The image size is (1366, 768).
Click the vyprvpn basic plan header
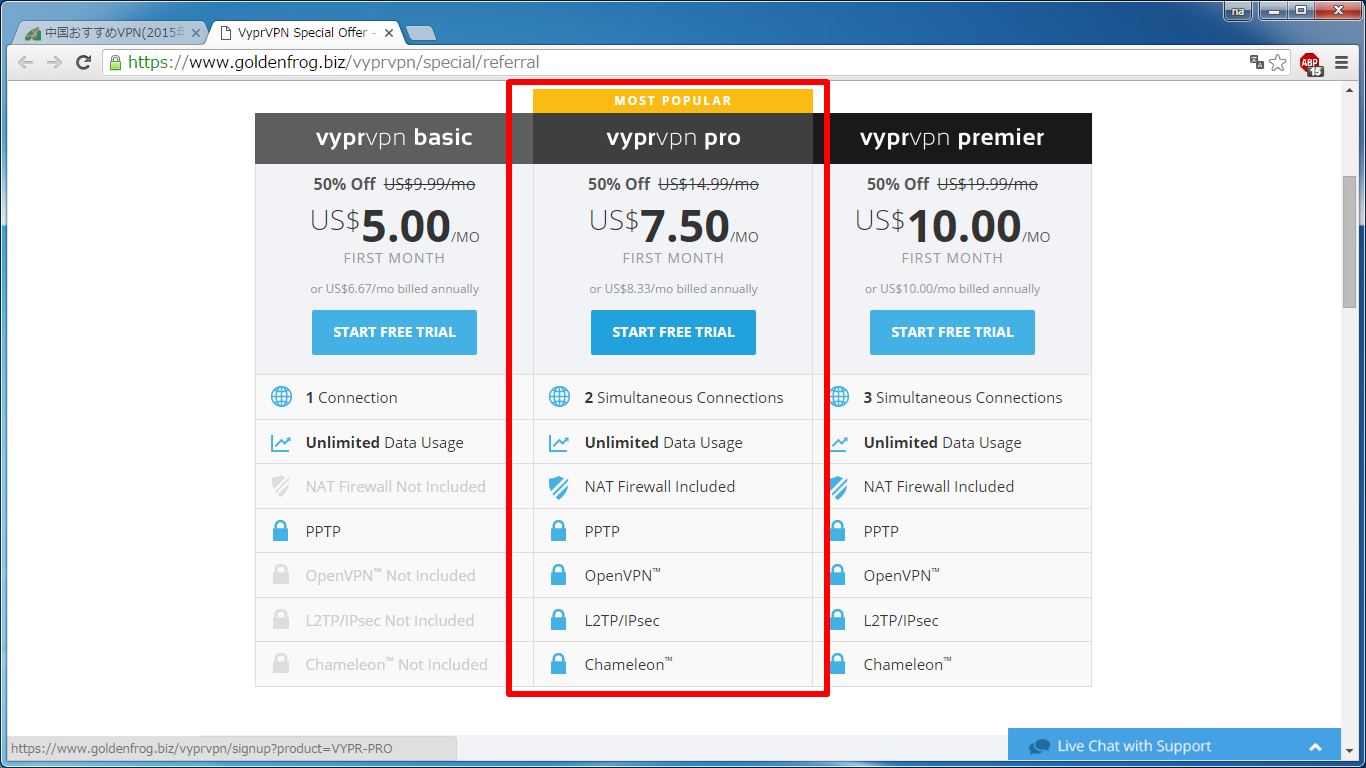click(394, 138)
